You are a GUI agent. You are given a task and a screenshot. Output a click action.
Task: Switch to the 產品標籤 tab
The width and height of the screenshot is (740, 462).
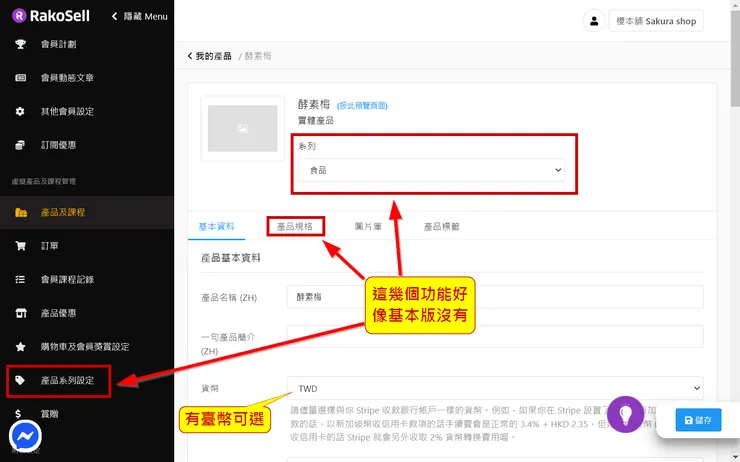coord(441,227)
